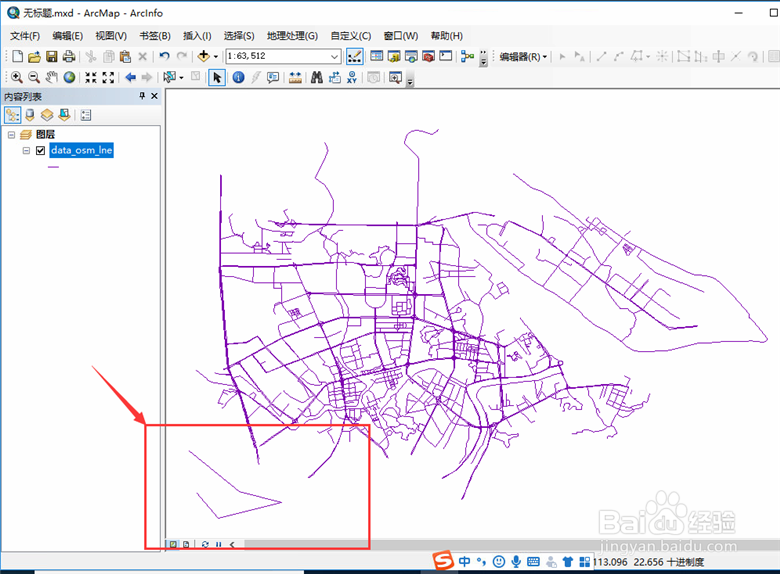Open the 视图(V) menu
The width and height of the screenshot is (780, 574).
coord(111,36)
